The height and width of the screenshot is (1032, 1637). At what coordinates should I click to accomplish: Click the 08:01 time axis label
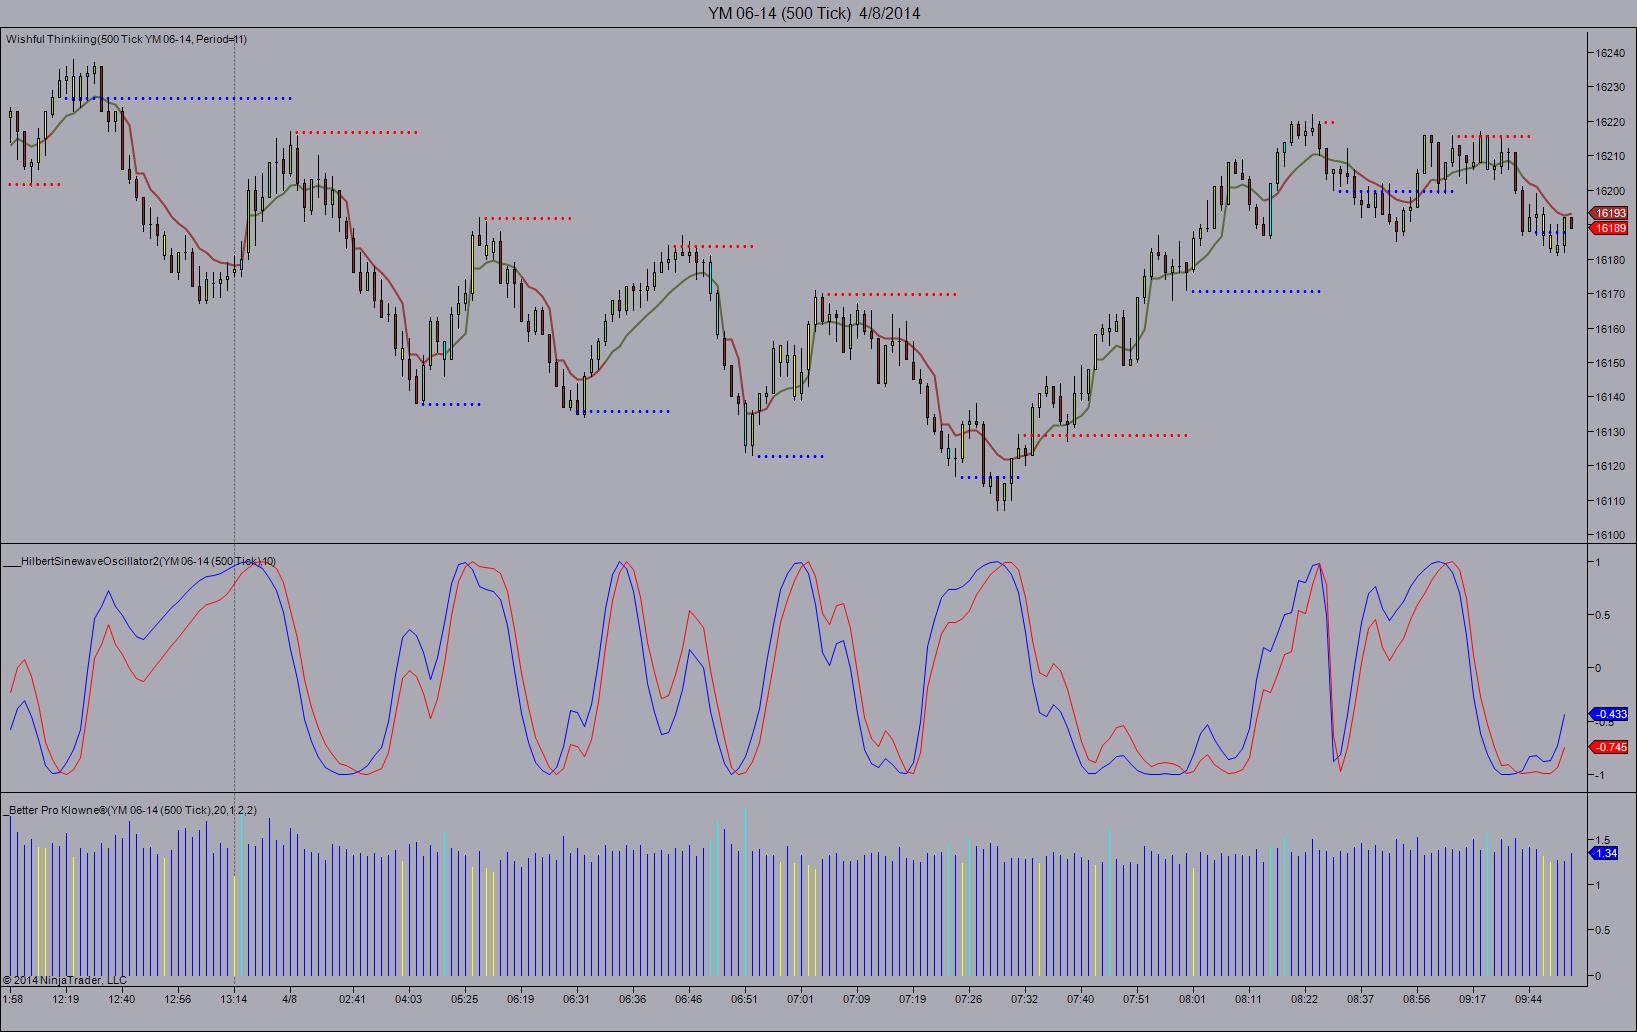click(1192, 998)
